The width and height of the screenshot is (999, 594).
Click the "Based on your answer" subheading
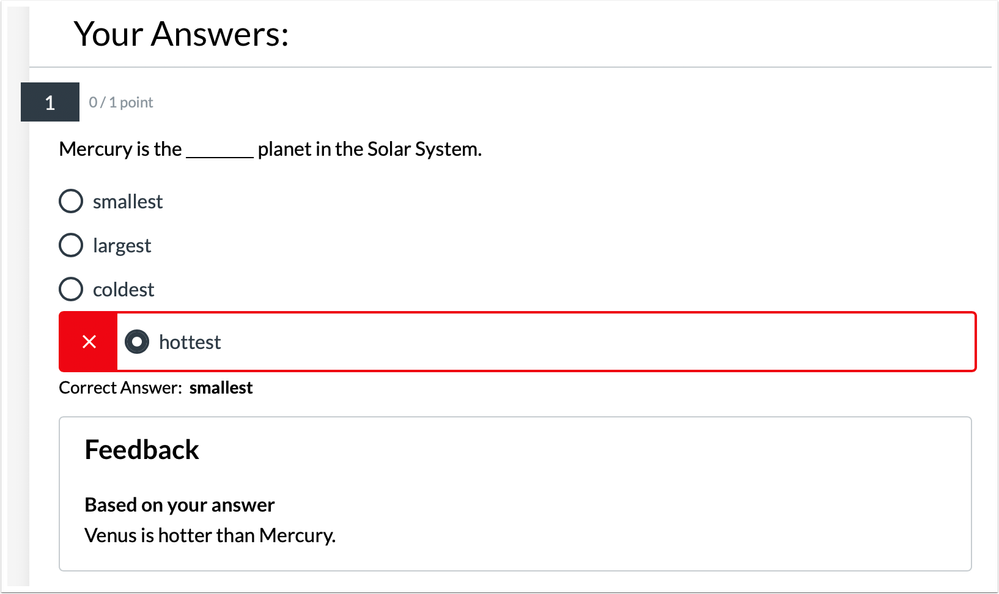179,505
